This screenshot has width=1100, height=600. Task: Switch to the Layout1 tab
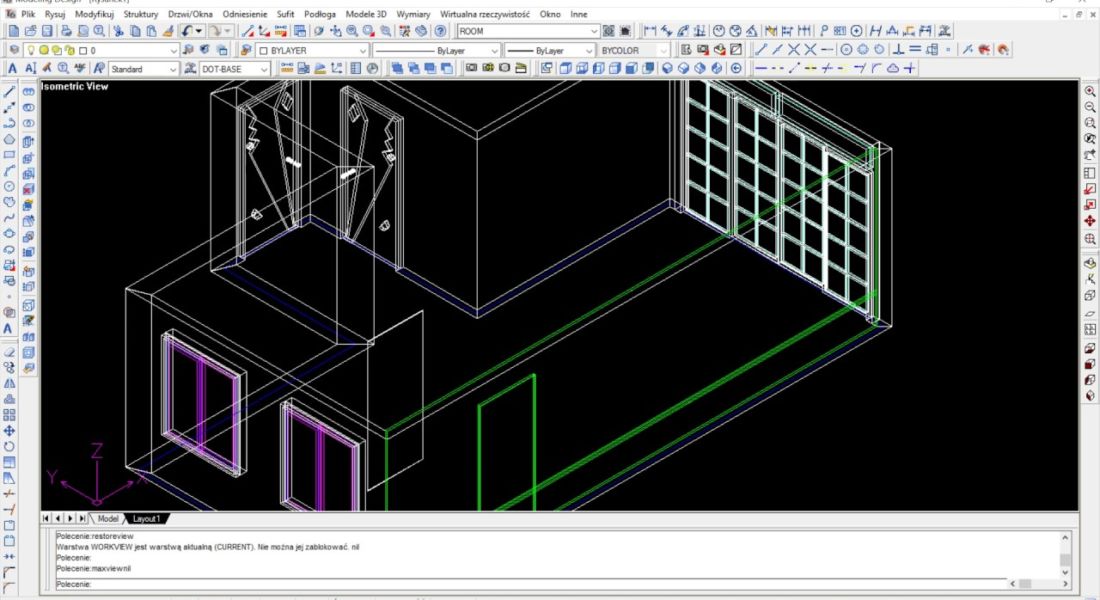tap(147, 519)
